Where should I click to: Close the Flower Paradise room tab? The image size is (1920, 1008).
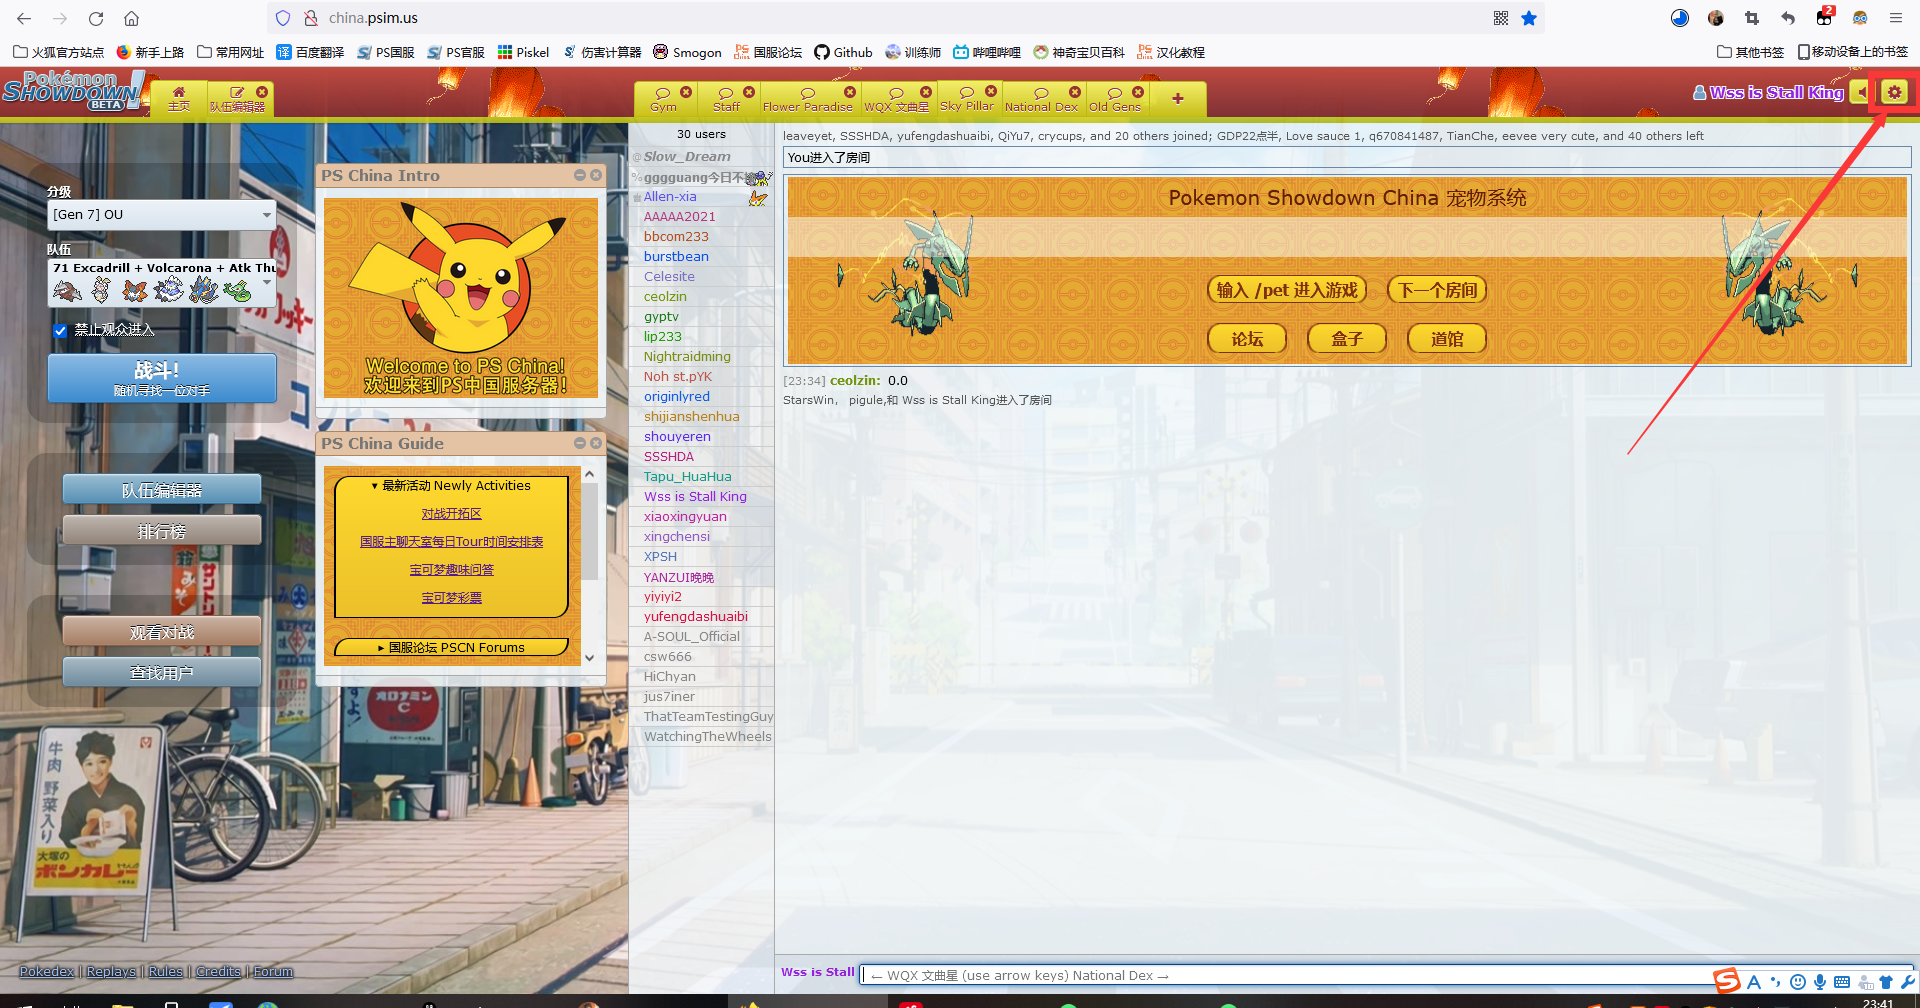tap(850, 92)
